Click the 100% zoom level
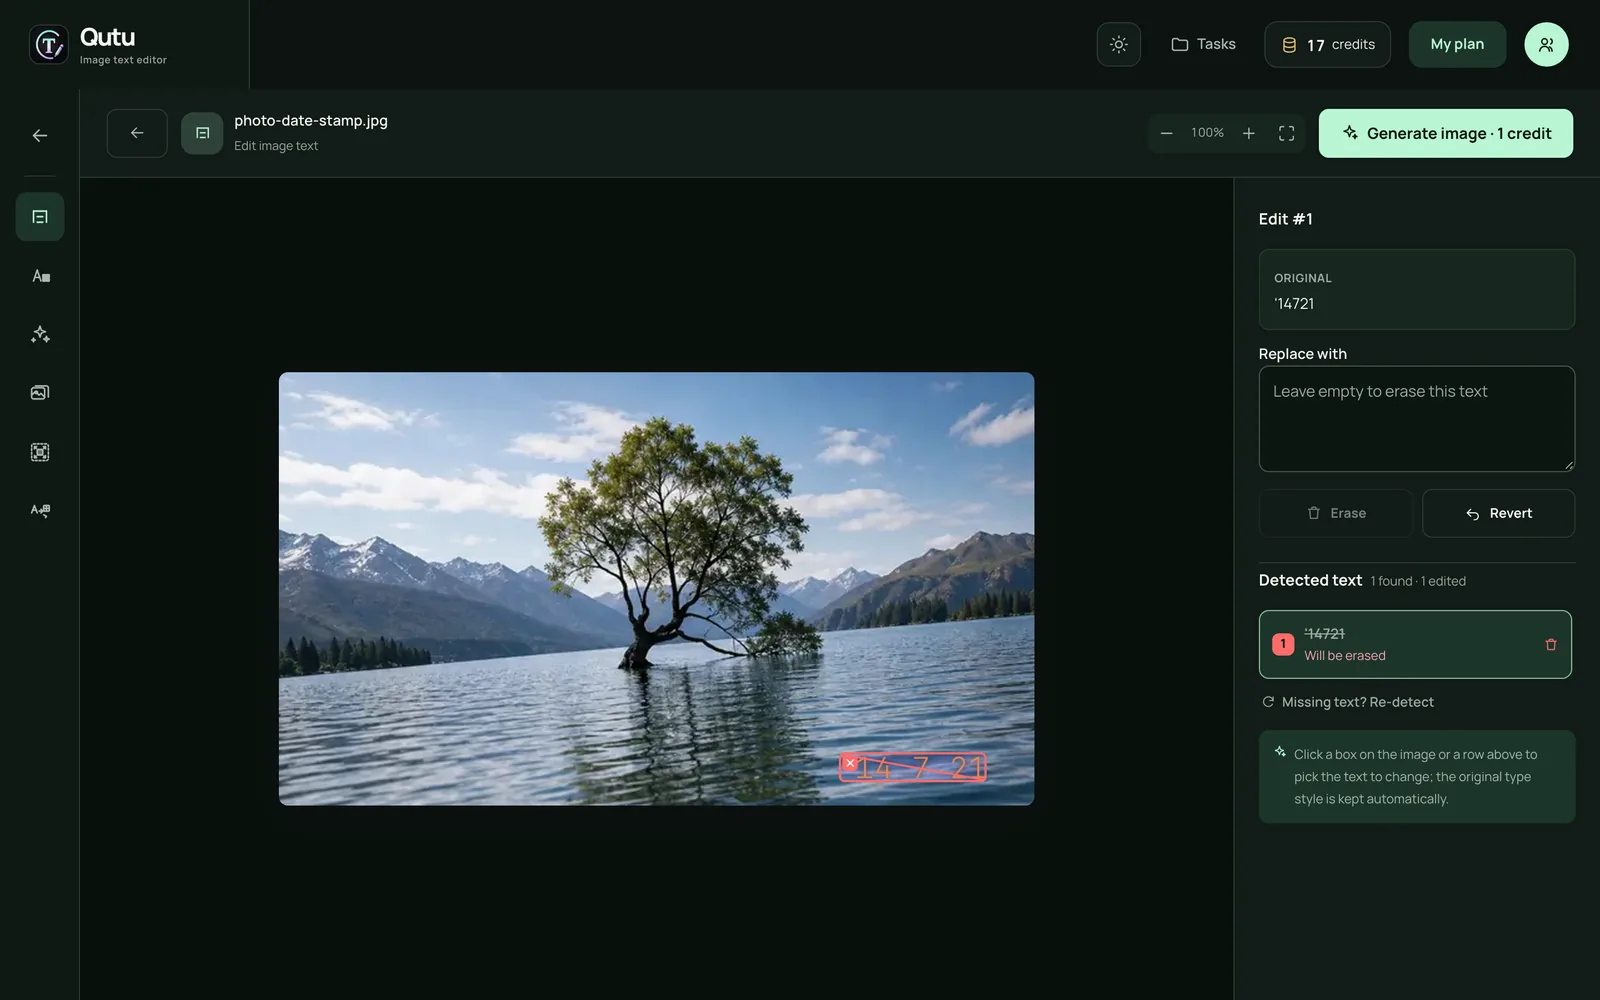The height and width of the screenshot is (1000, 1600). (1207, 133)
